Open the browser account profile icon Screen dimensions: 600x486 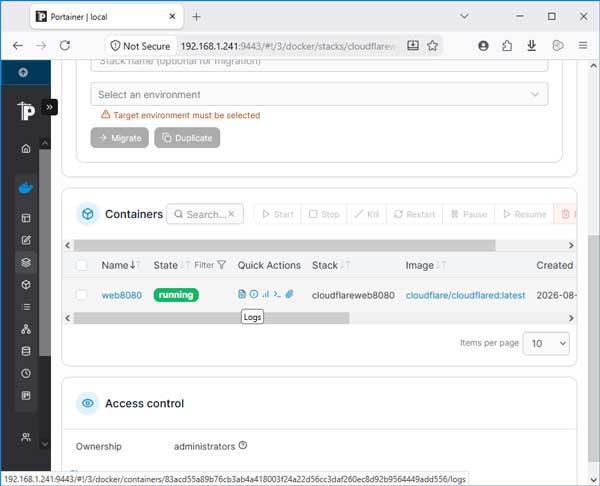tap(483, 46)
